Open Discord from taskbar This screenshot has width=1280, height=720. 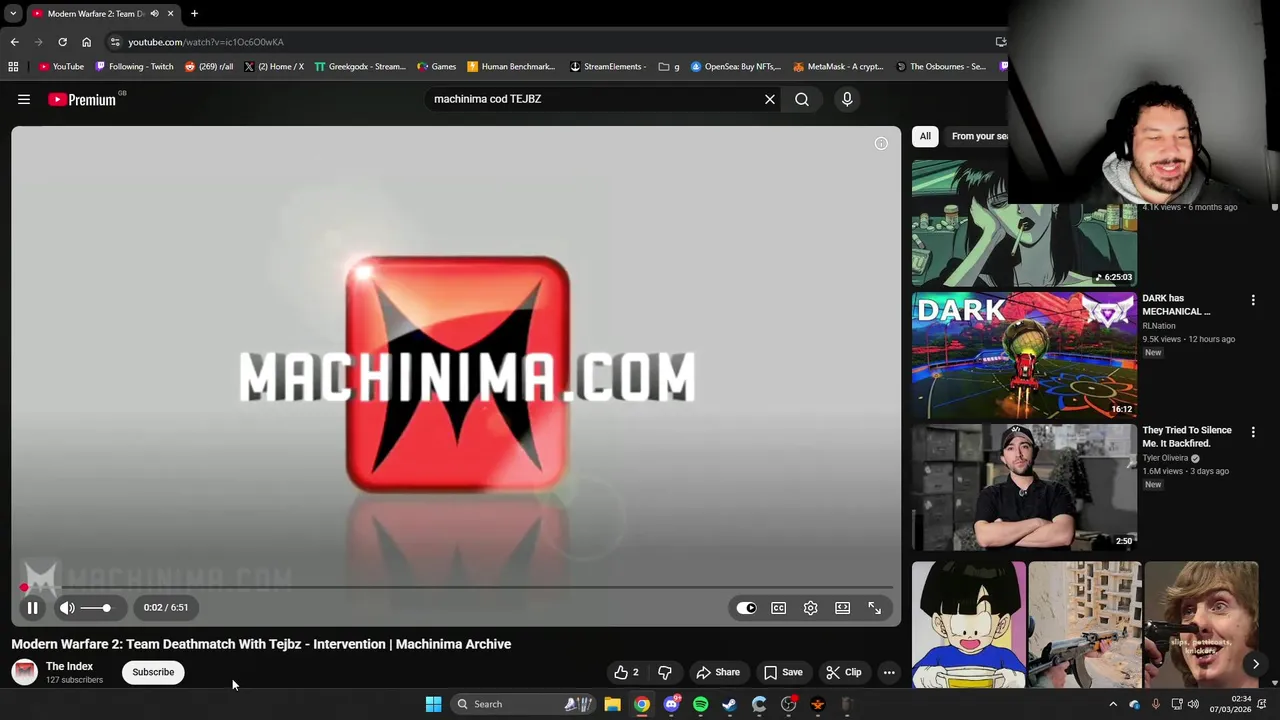coord(671,704)
